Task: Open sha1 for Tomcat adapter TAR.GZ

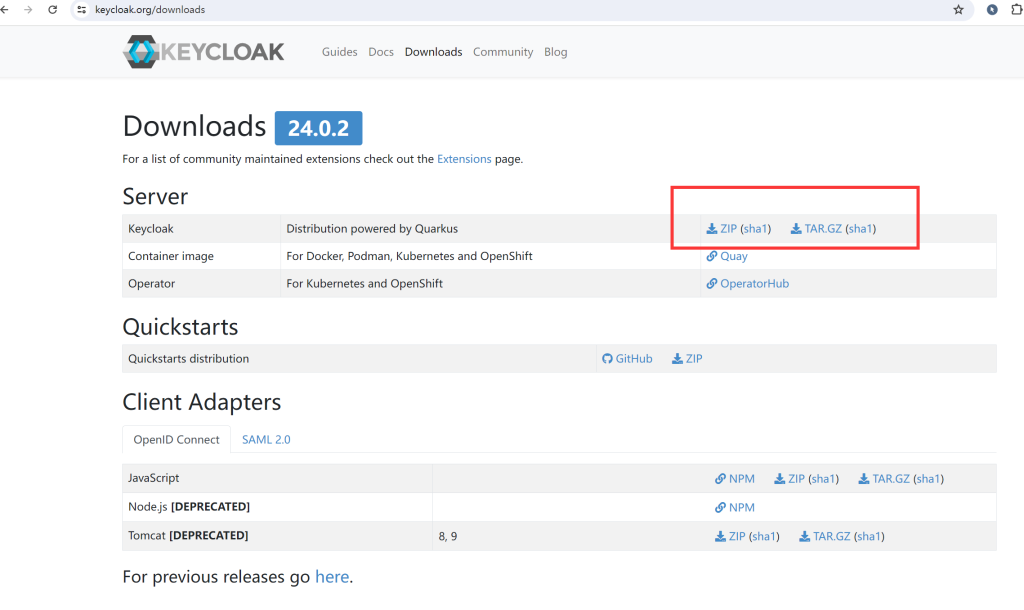Action: pyautogui.click(x=869, y=536)
